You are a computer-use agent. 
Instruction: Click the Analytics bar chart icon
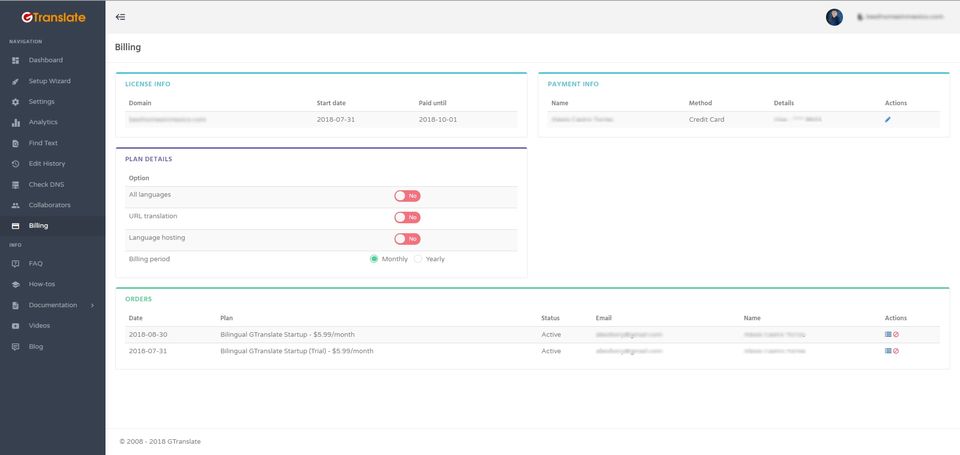click(x=16, y=122)
